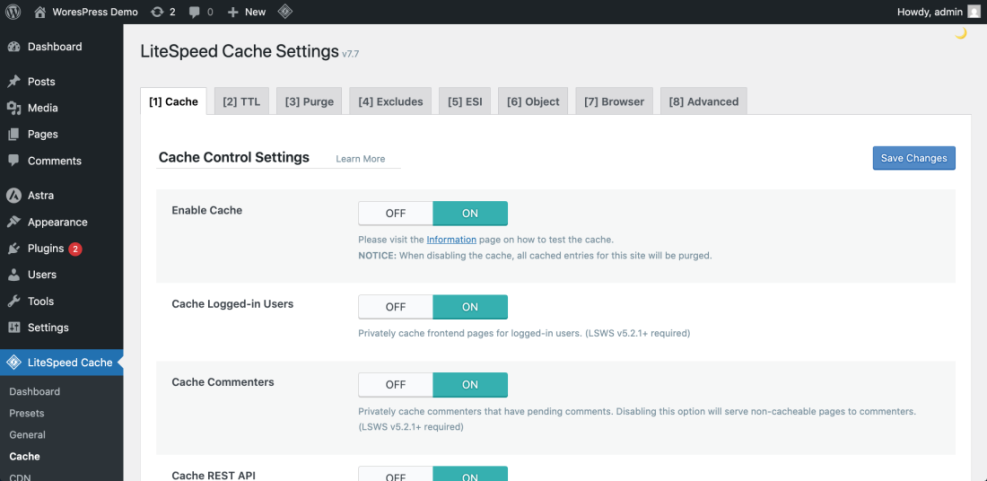Open the [7] Browser tab
The width and height of the screenshot is (987, 481).
point(614,101)
